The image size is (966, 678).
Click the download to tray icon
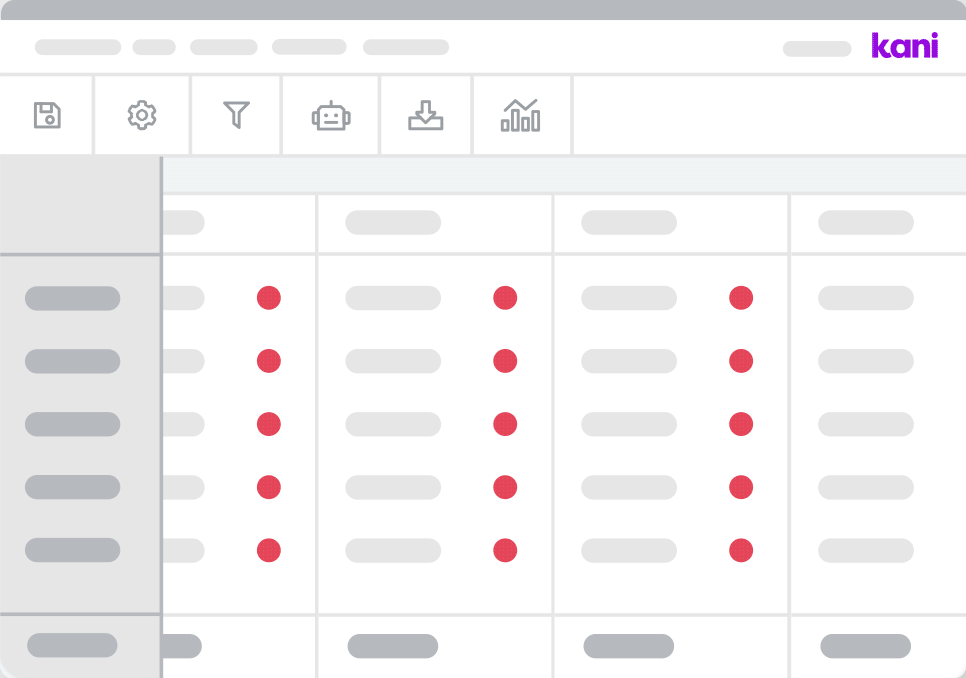click(x=426, y=115)
